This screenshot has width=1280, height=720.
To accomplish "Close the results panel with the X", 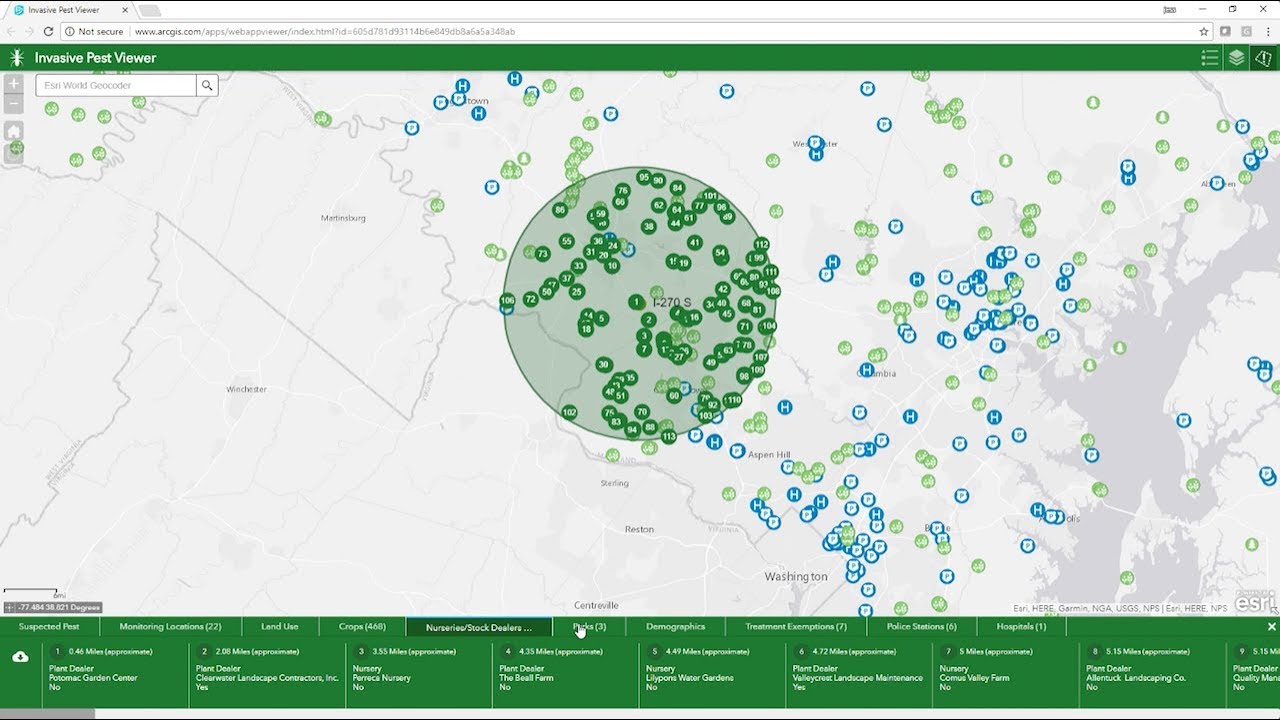I will coord(1271,627).
